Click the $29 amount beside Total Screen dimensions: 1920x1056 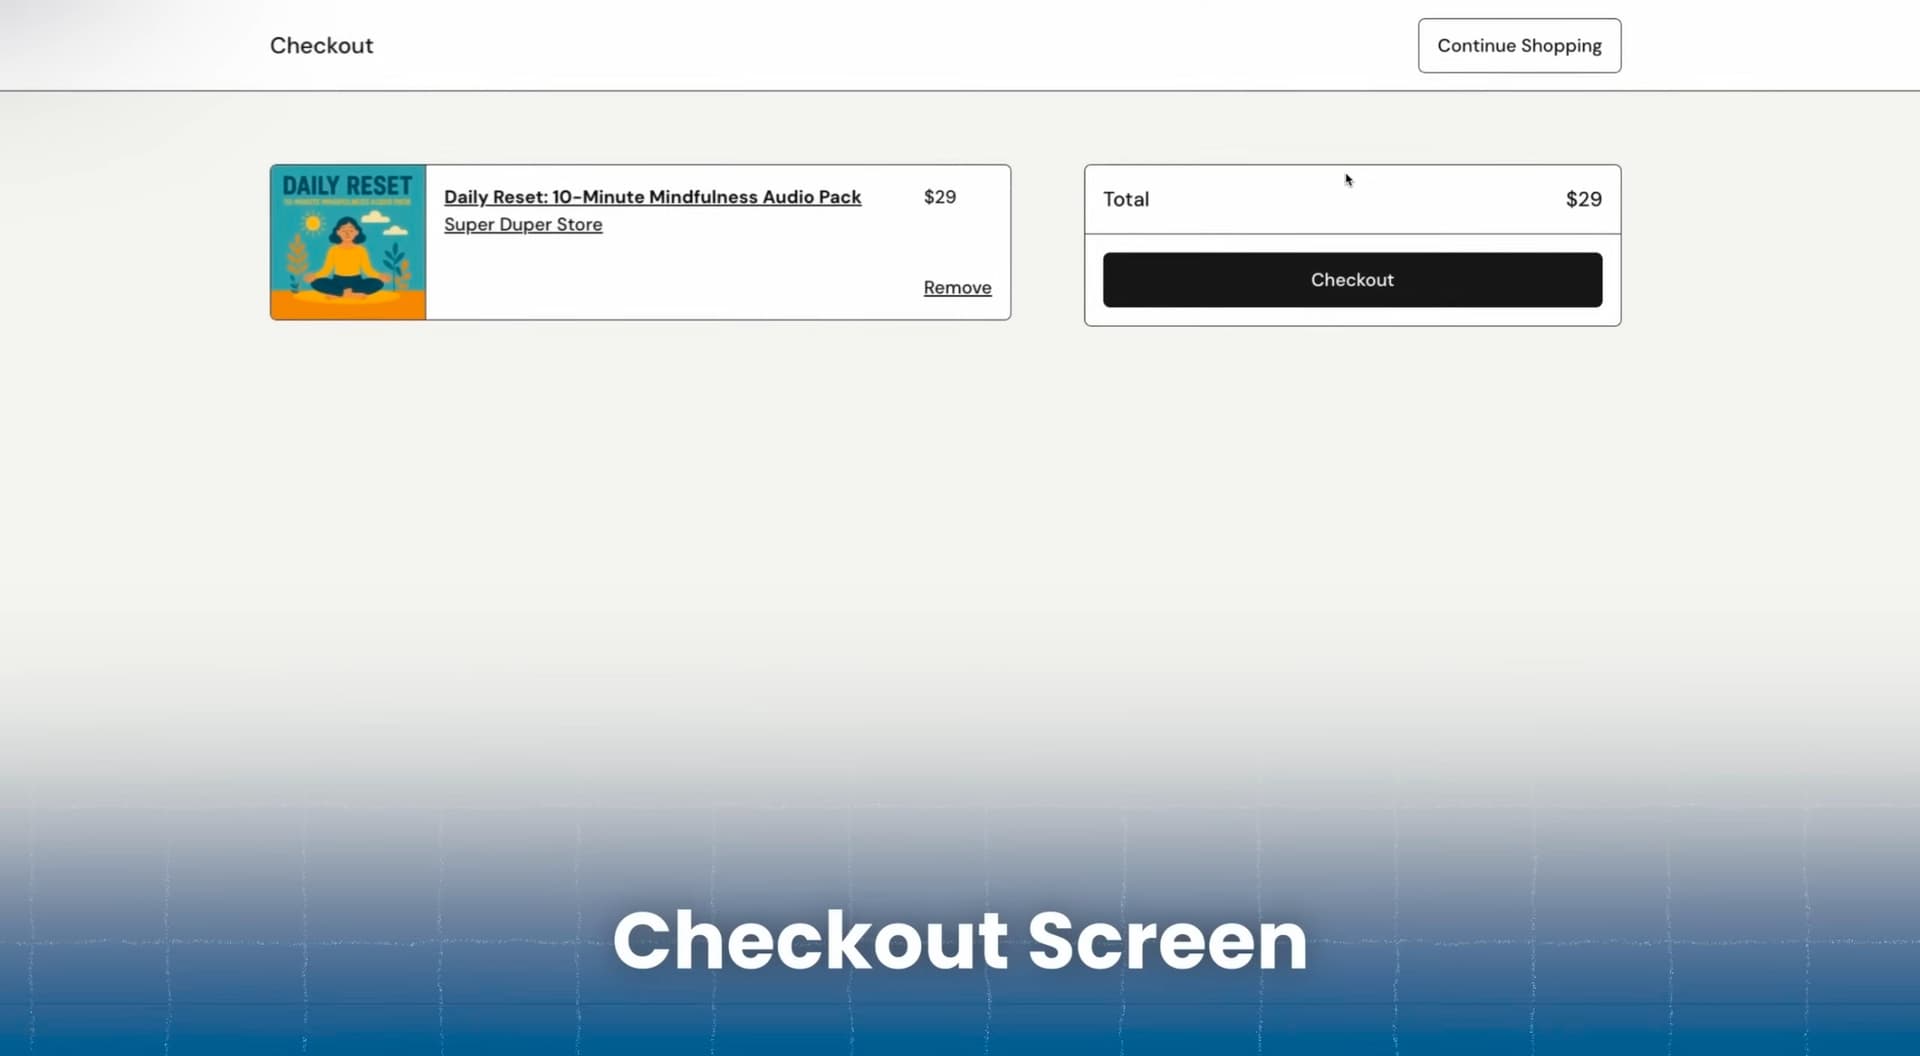1582,199
